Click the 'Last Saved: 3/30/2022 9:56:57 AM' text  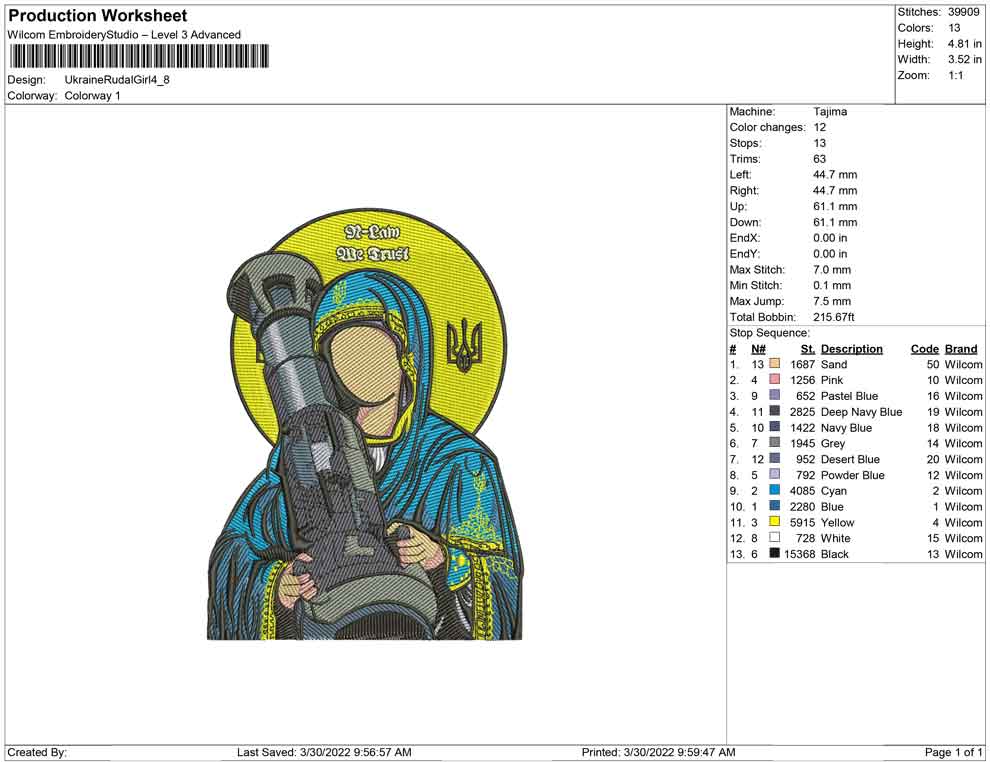324,752
